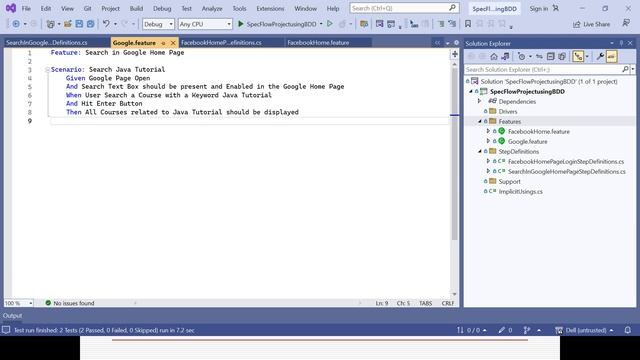Open tab overflow dropdown arrow in editor

447,43
